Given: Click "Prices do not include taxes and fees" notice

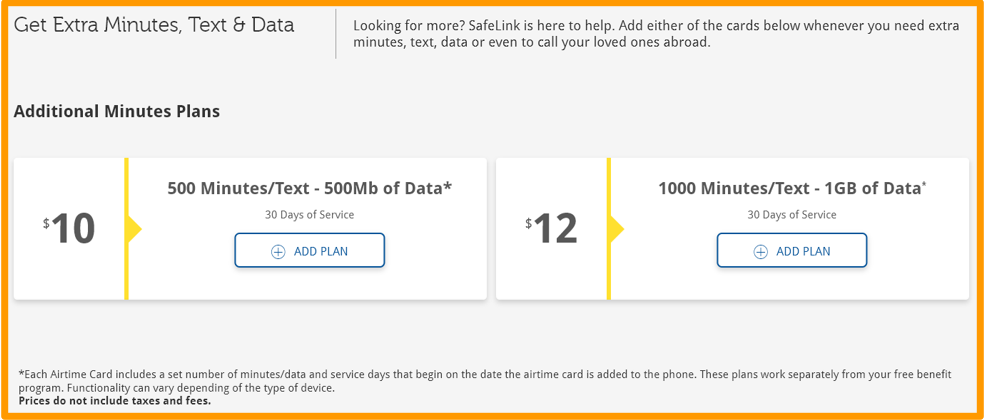Looking at the screenshot, I should 115,401.
